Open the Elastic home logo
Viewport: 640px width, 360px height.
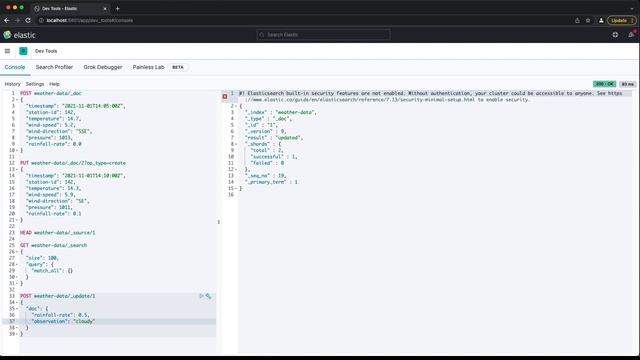pos(19,35)
